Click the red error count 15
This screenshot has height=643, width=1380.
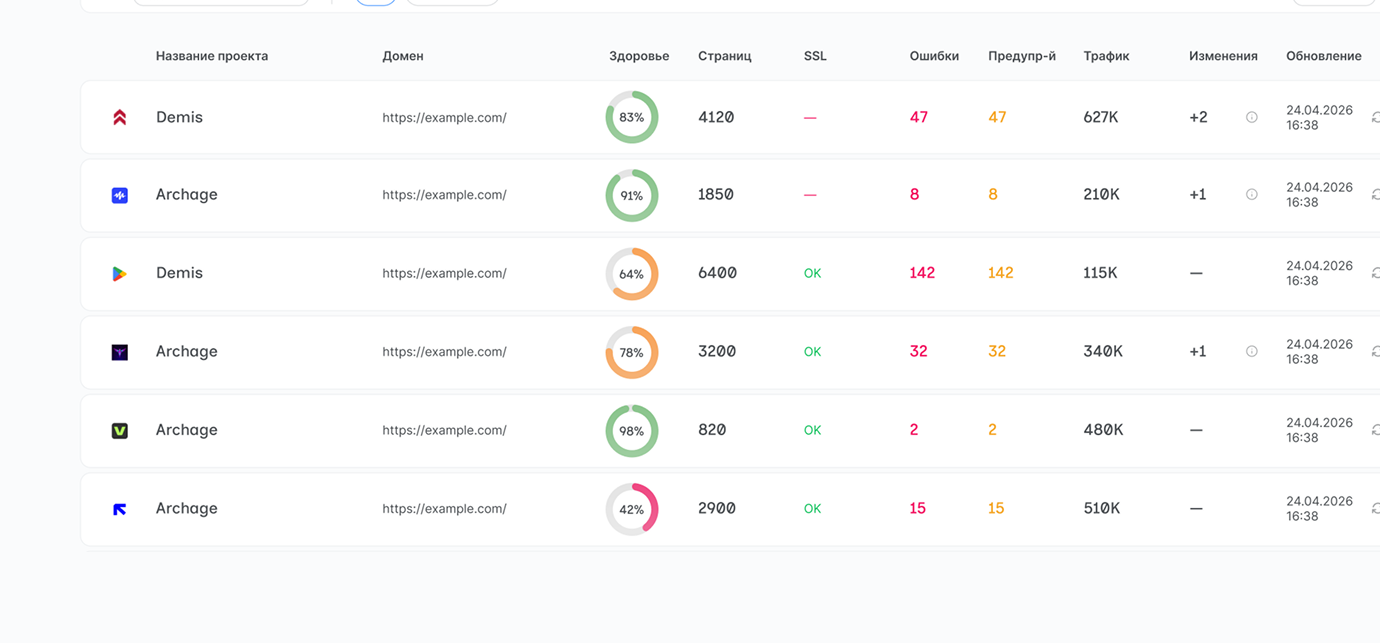tap(918, 509)
